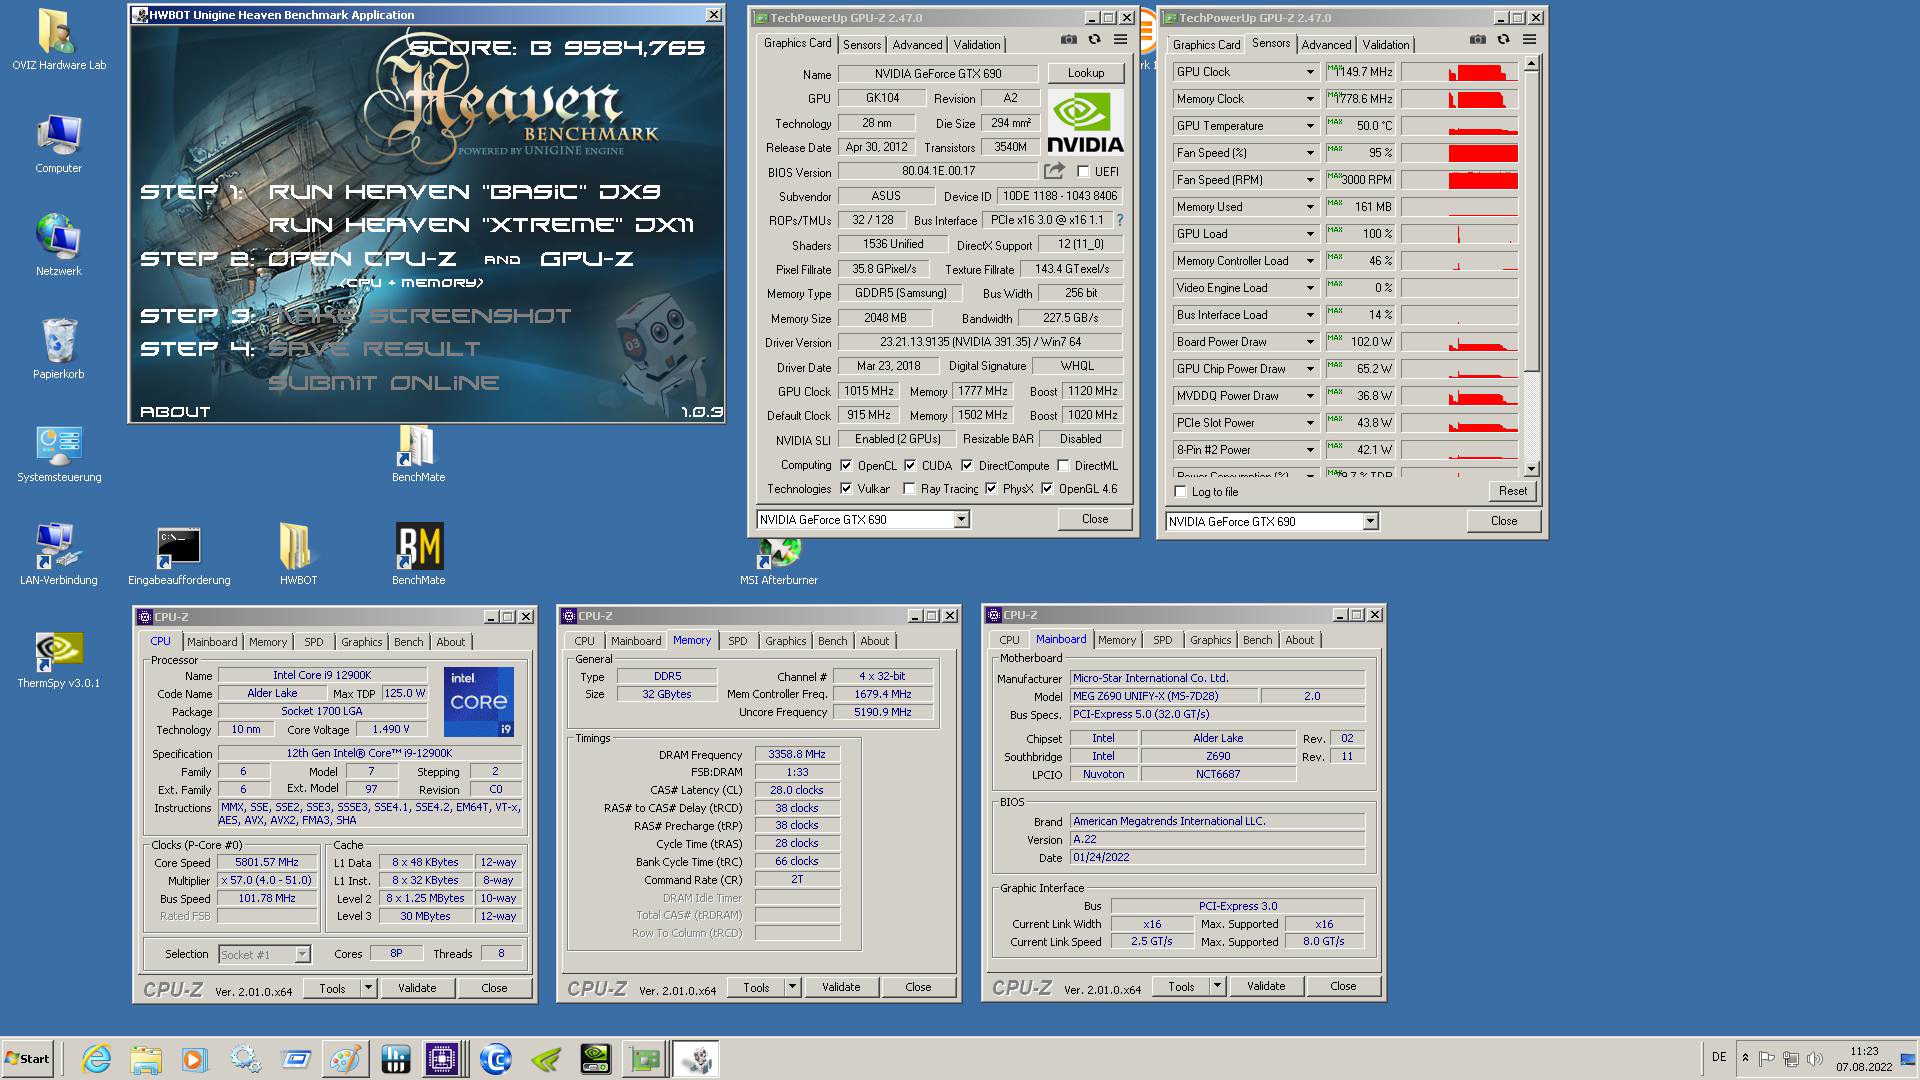Screen dimensions: 1920x1080
Task: Click refresh icon in GPU-Z Graphics Card window
Action: [1095, 40]
